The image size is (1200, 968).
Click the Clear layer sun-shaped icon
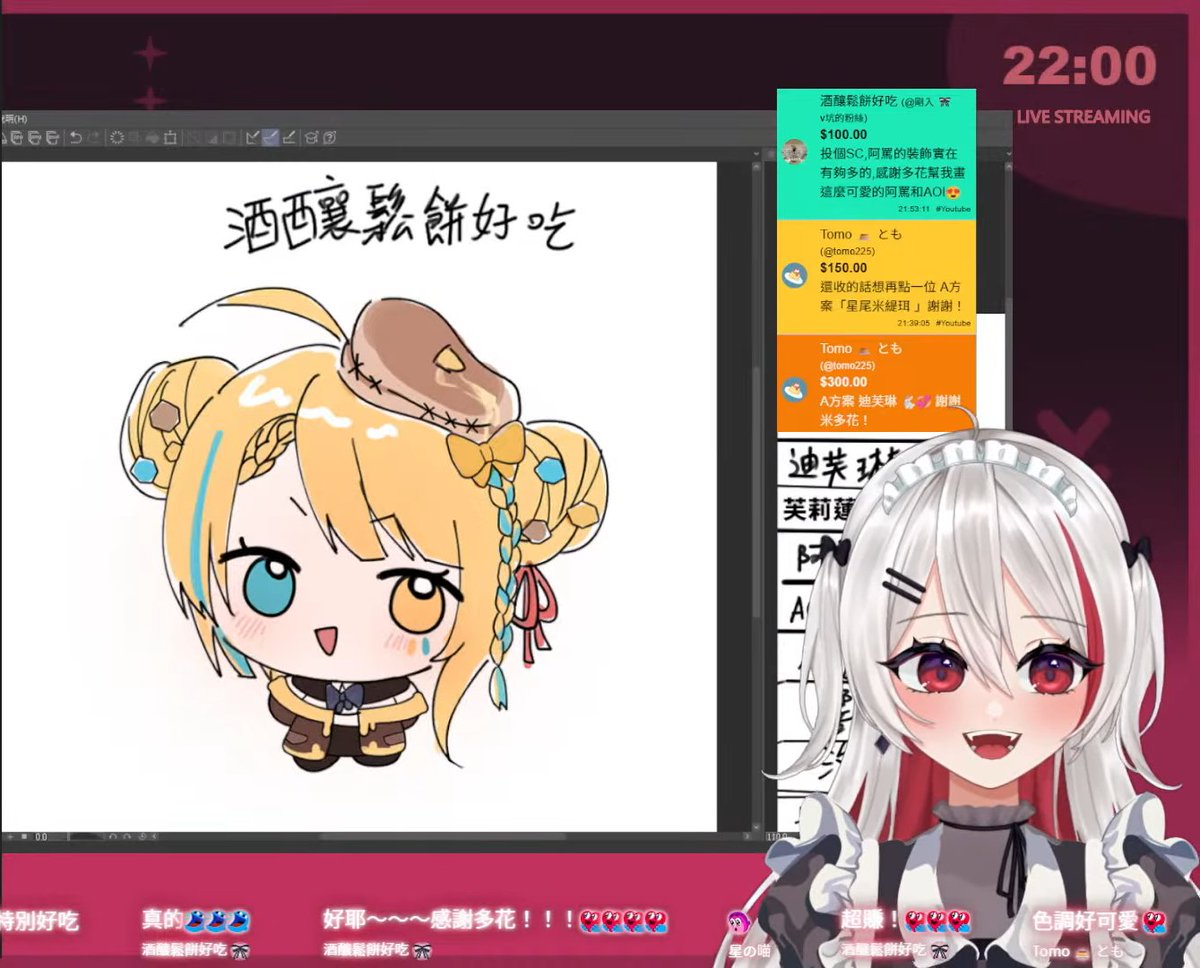[x=117, y=137]
